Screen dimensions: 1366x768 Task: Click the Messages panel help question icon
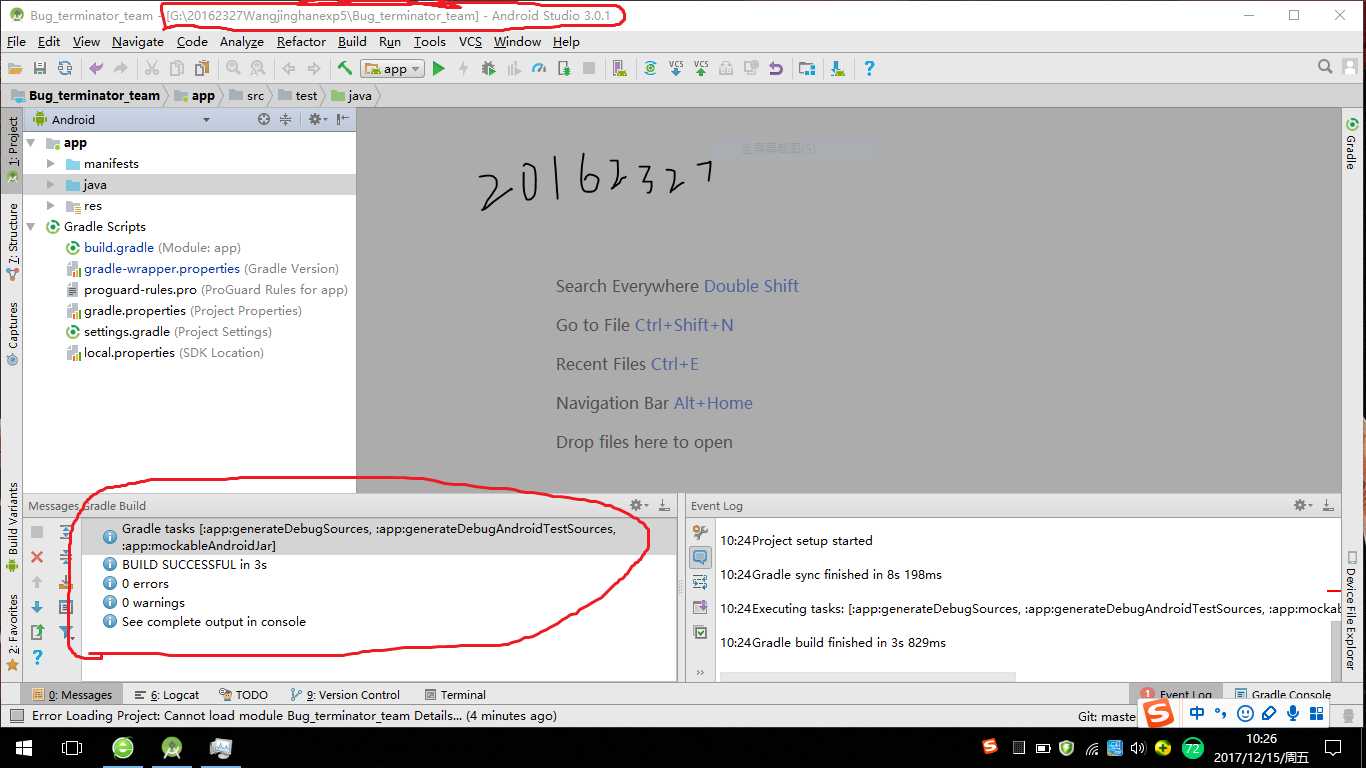[x=37, y=657]
